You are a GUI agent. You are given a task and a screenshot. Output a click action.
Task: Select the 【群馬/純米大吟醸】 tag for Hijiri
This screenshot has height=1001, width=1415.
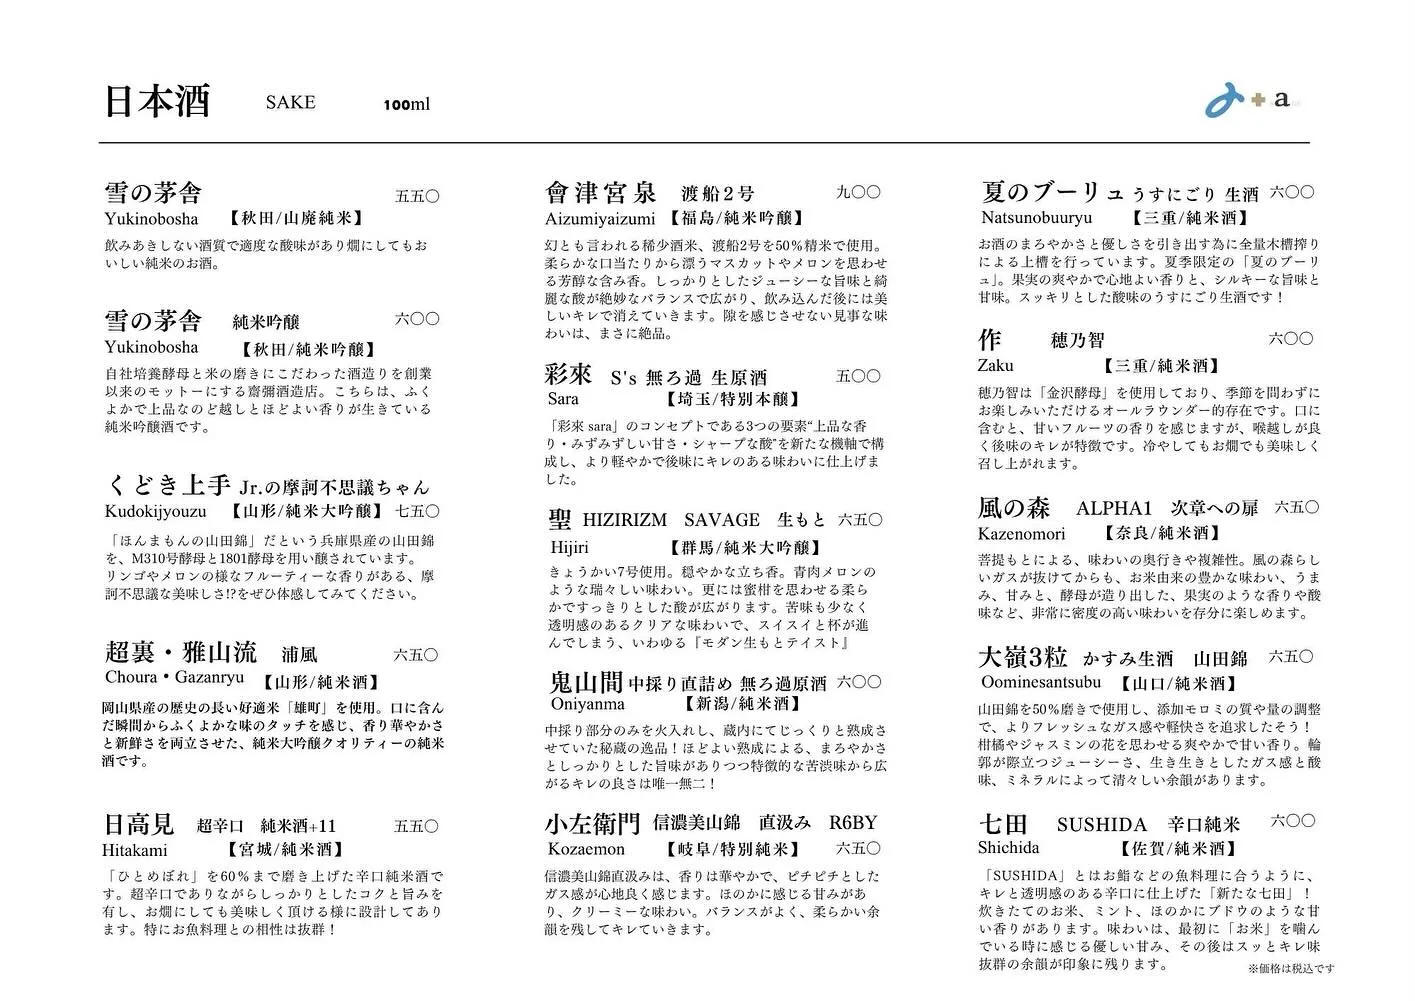744,547
